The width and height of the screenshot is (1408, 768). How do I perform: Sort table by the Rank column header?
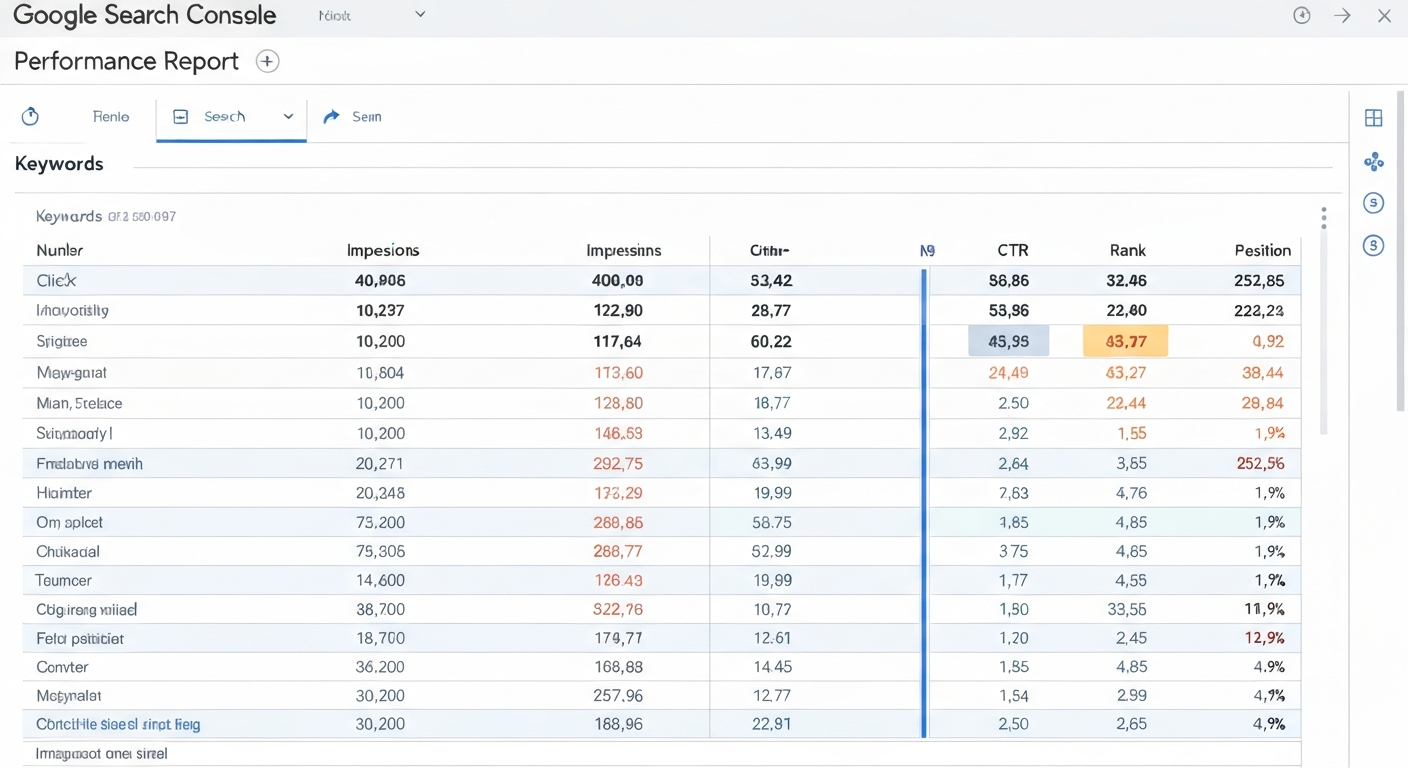pyautogui.click(x=1127, y=250)
